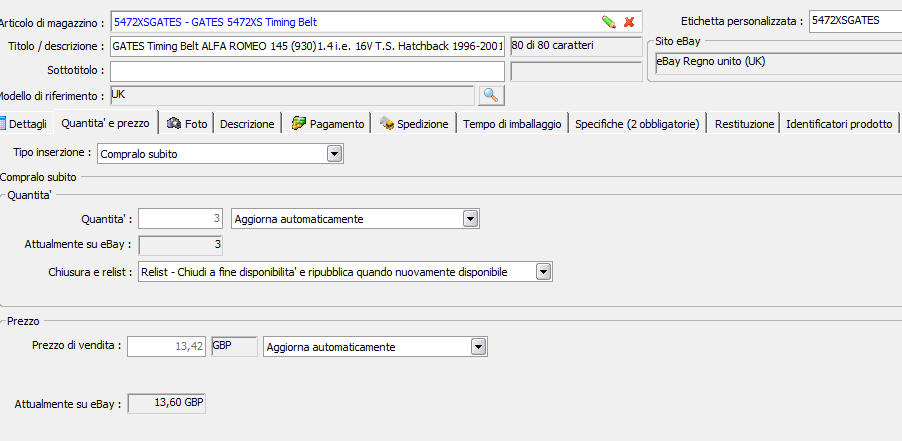
Task: Click the 80 di 80 caratteri counter
Action: pos(576,46)
